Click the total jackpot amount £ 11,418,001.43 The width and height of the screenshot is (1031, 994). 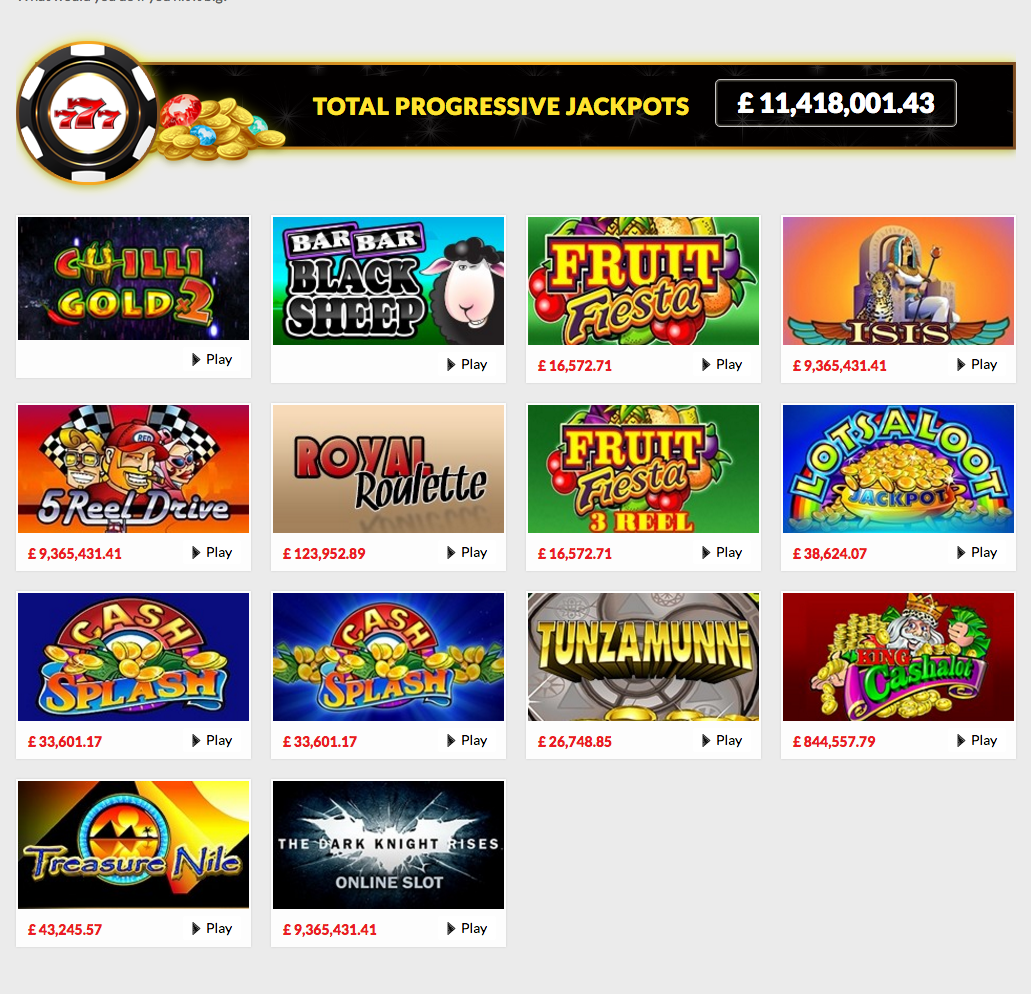(x=836, y=103)
